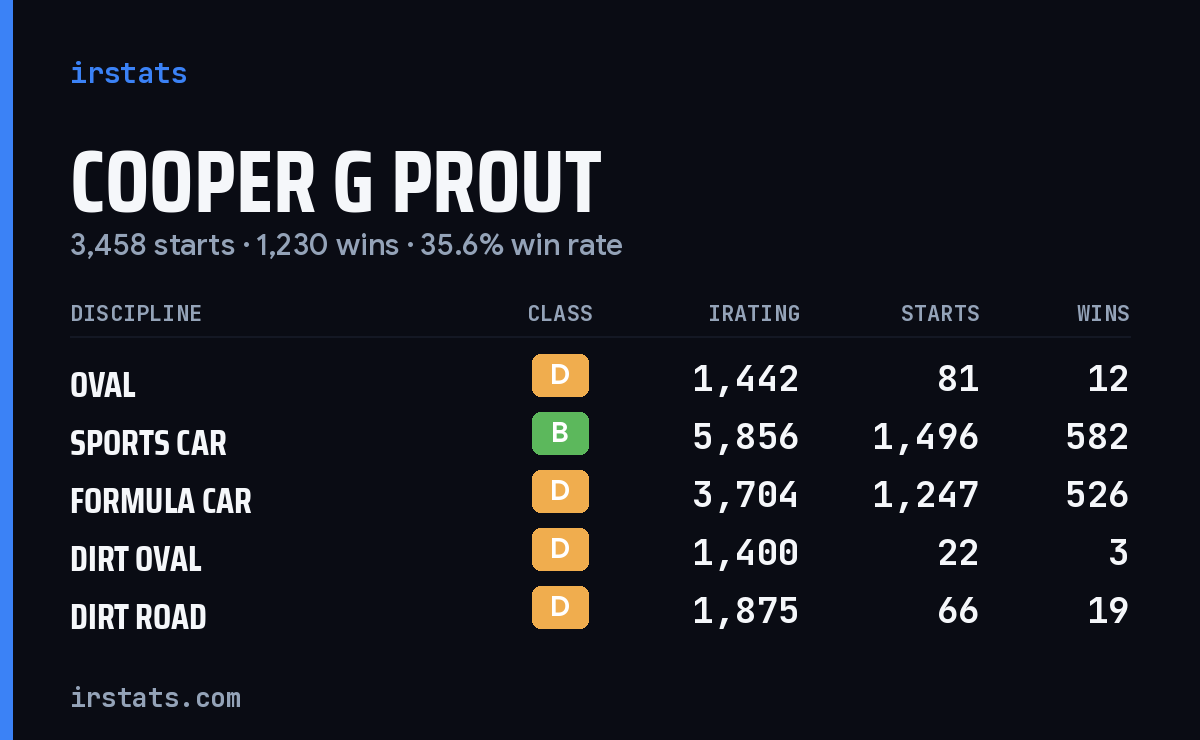This screenshot has height=740, width=1200.
Task: Sort by the Starts column header
Action: tap(940, 314)
